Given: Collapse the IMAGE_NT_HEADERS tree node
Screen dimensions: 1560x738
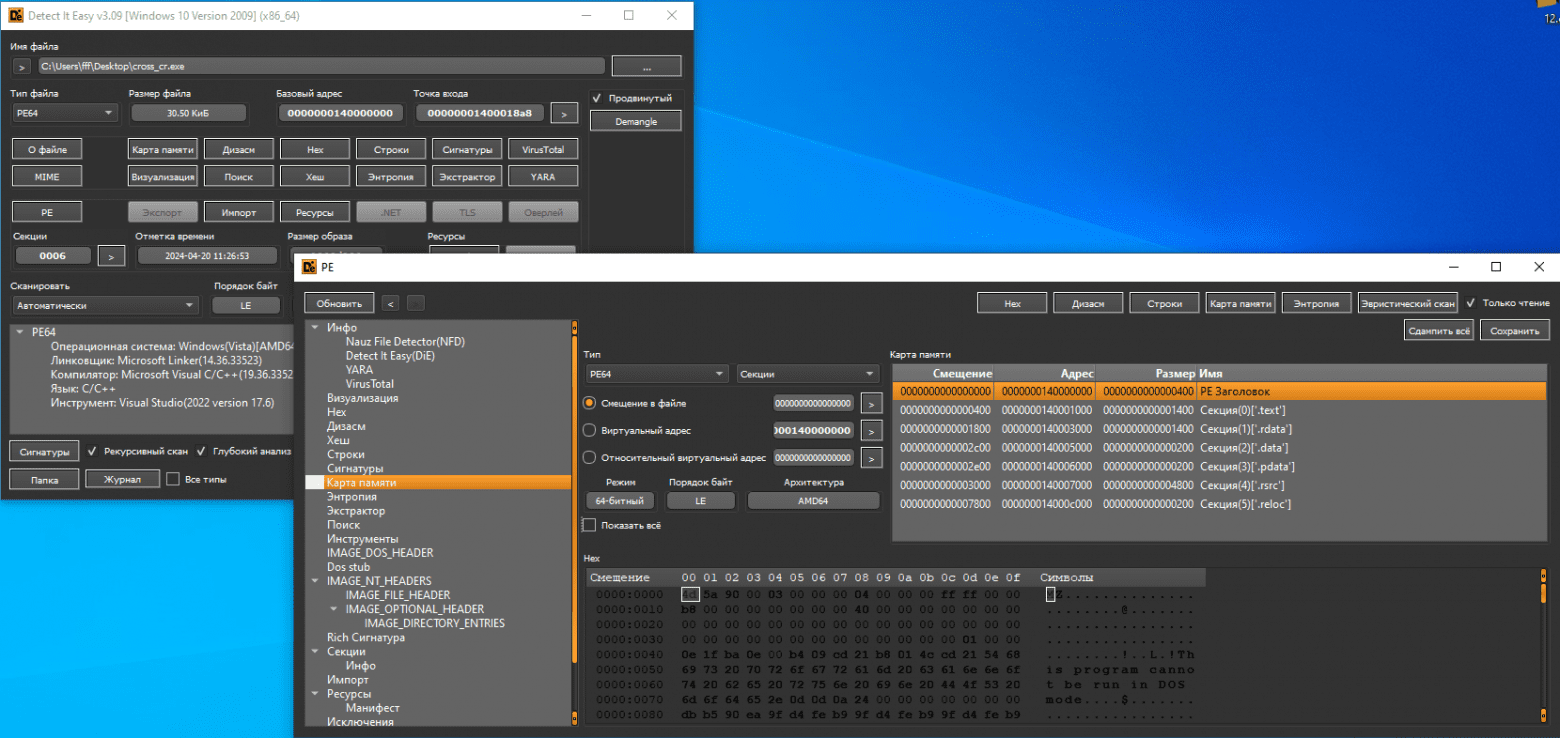Looking at the screenshot, I should click(316, 581).
